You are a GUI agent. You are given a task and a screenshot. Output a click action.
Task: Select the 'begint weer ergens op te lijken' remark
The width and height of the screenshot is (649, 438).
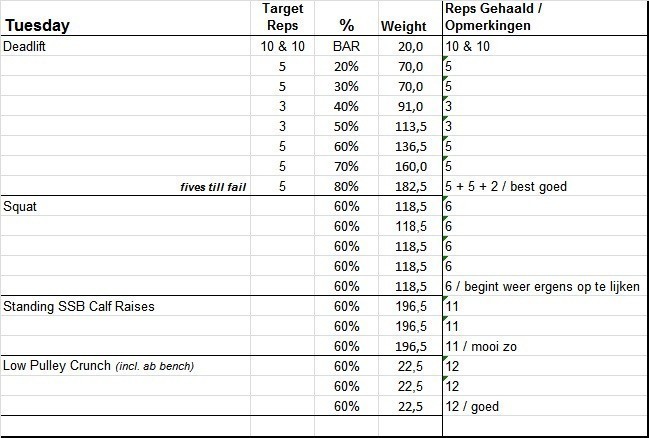tap(544, 286)
